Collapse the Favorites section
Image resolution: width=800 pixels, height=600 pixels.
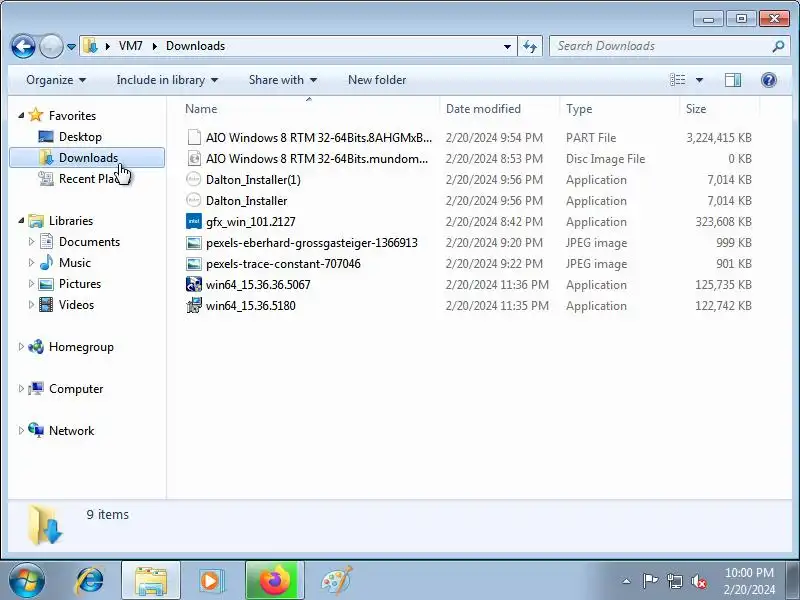tap(21, 115)
